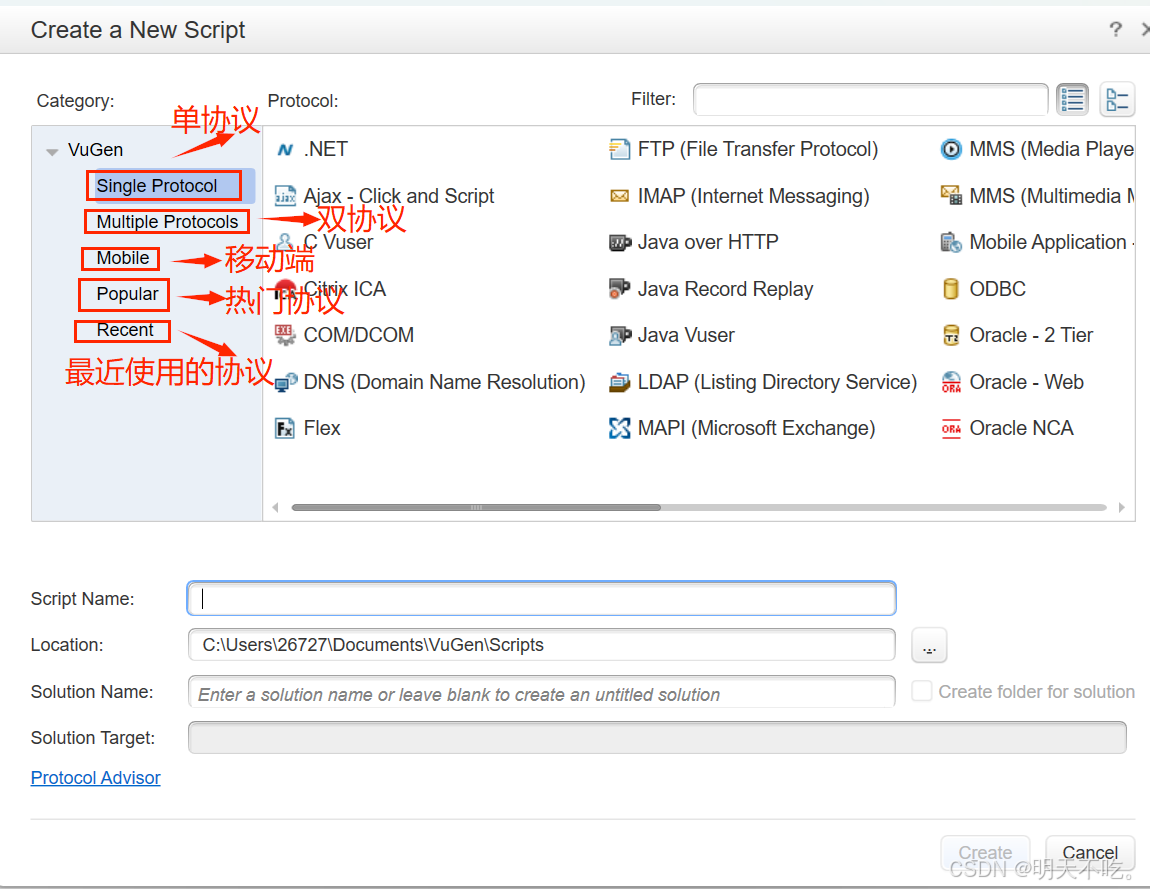Click the scroll left arrow of protocol list

[x=276, y=508]
